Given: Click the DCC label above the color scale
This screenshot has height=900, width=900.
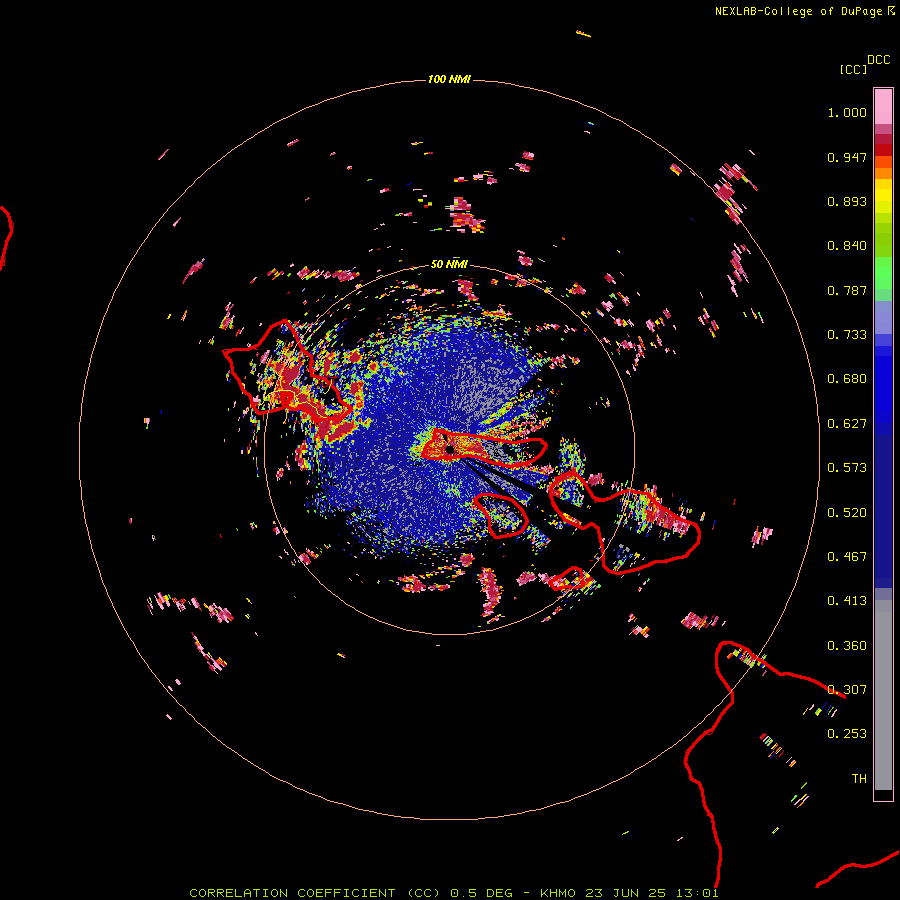Looking at the screenshot, I should click(x=879, y=60).
